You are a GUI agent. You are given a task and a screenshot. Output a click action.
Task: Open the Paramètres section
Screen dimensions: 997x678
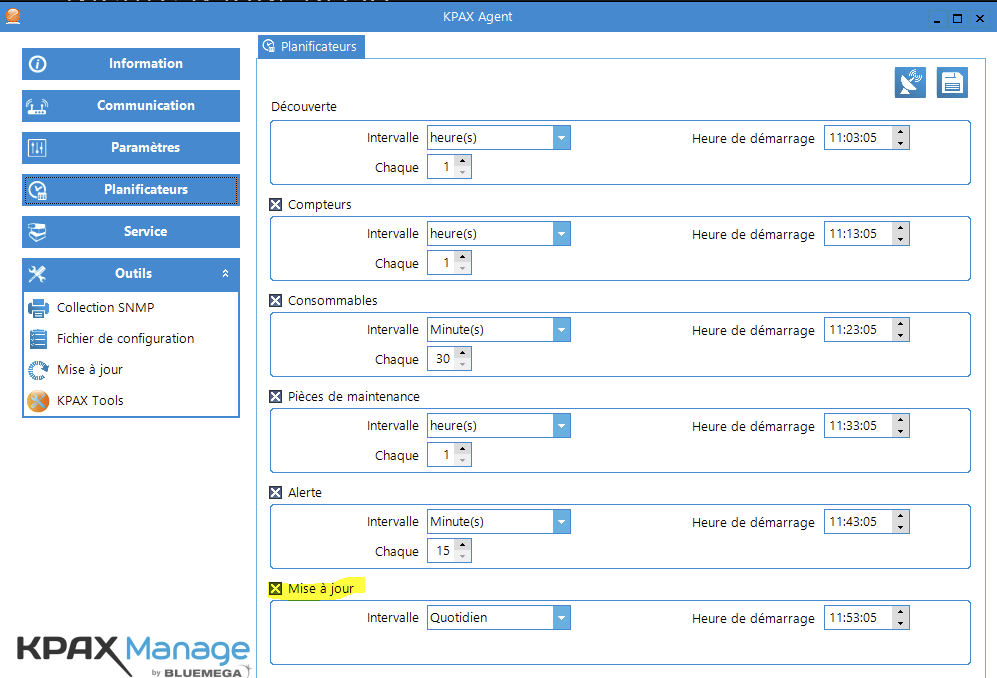(131, 148)
